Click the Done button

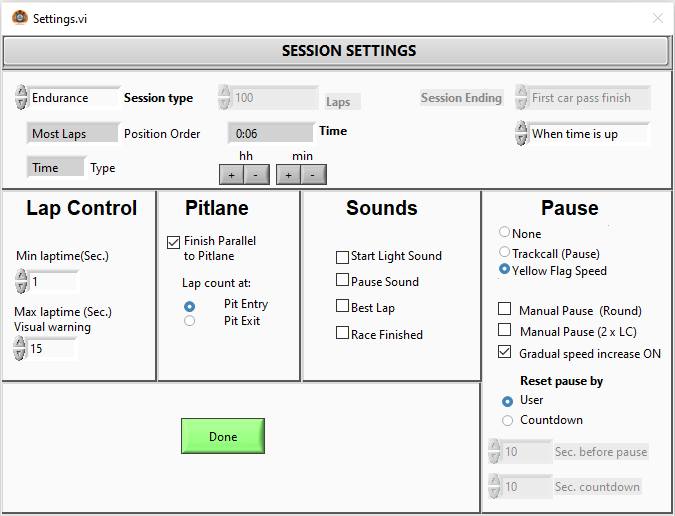(222, 436)
